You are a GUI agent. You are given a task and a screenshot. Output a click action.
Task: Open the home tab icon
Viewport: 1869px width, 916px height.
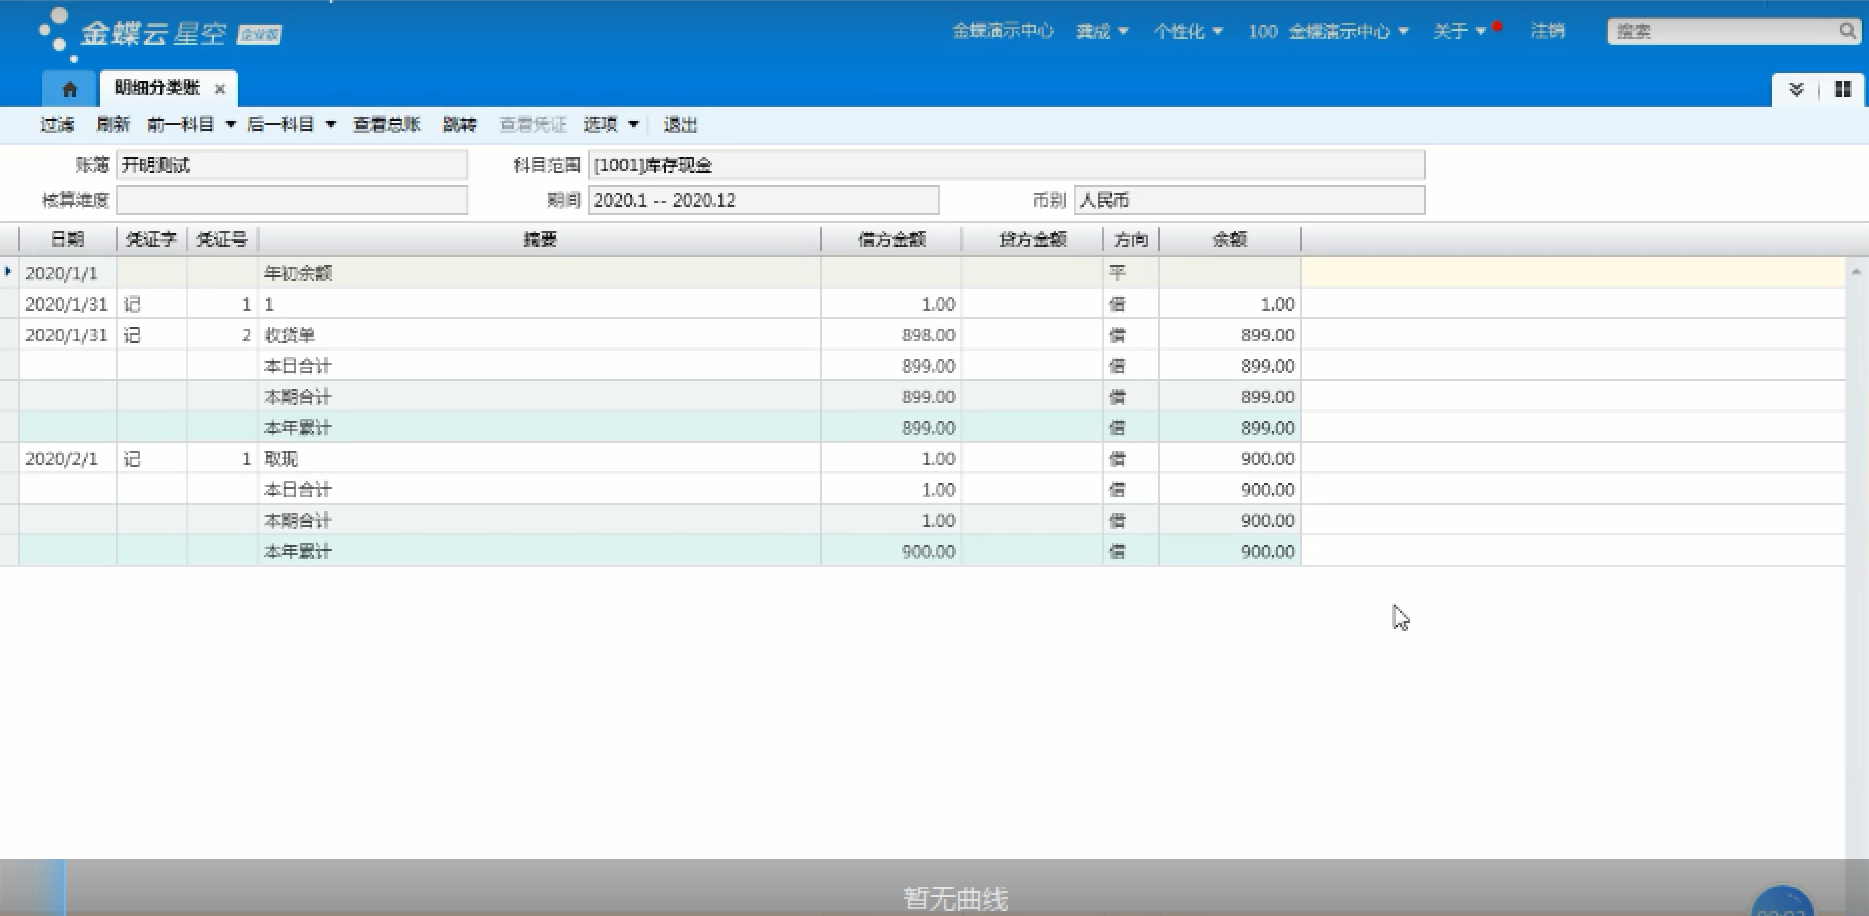pyautogui.click(x=69, y=89)
